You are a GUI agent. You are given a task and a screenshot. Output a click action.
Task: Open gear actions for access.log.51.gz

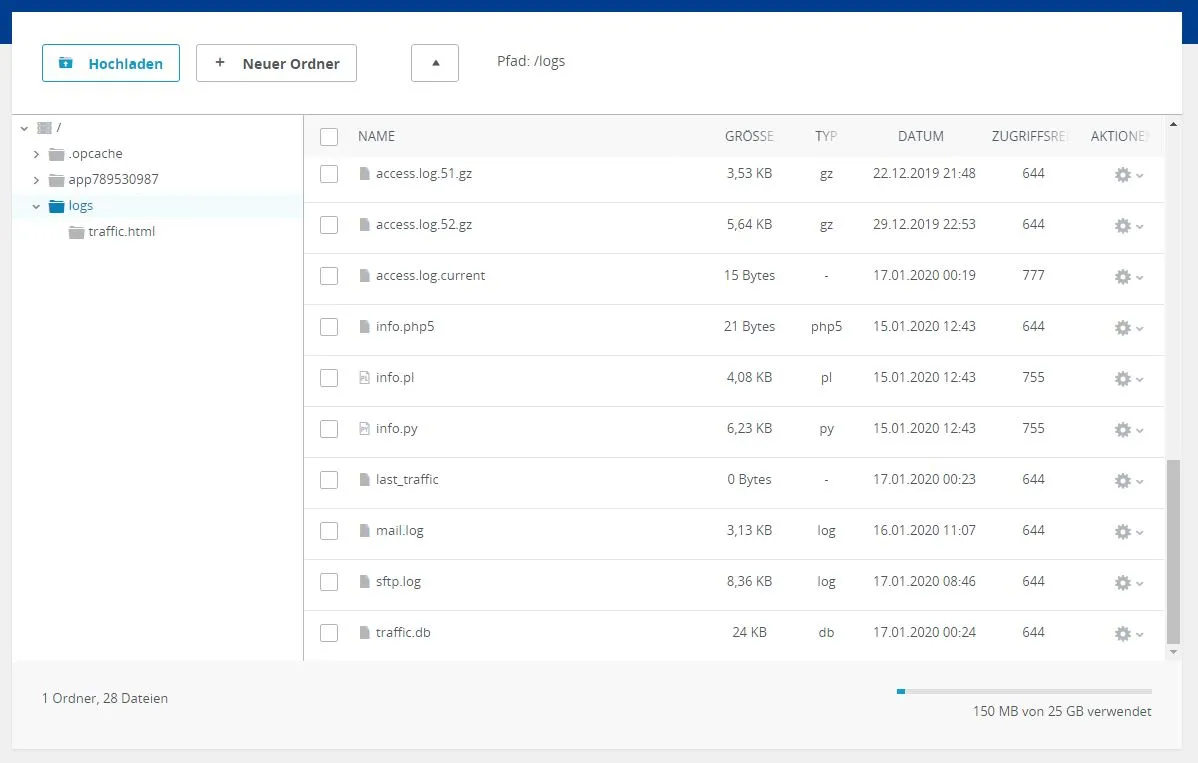click(x=1128, y=175)
